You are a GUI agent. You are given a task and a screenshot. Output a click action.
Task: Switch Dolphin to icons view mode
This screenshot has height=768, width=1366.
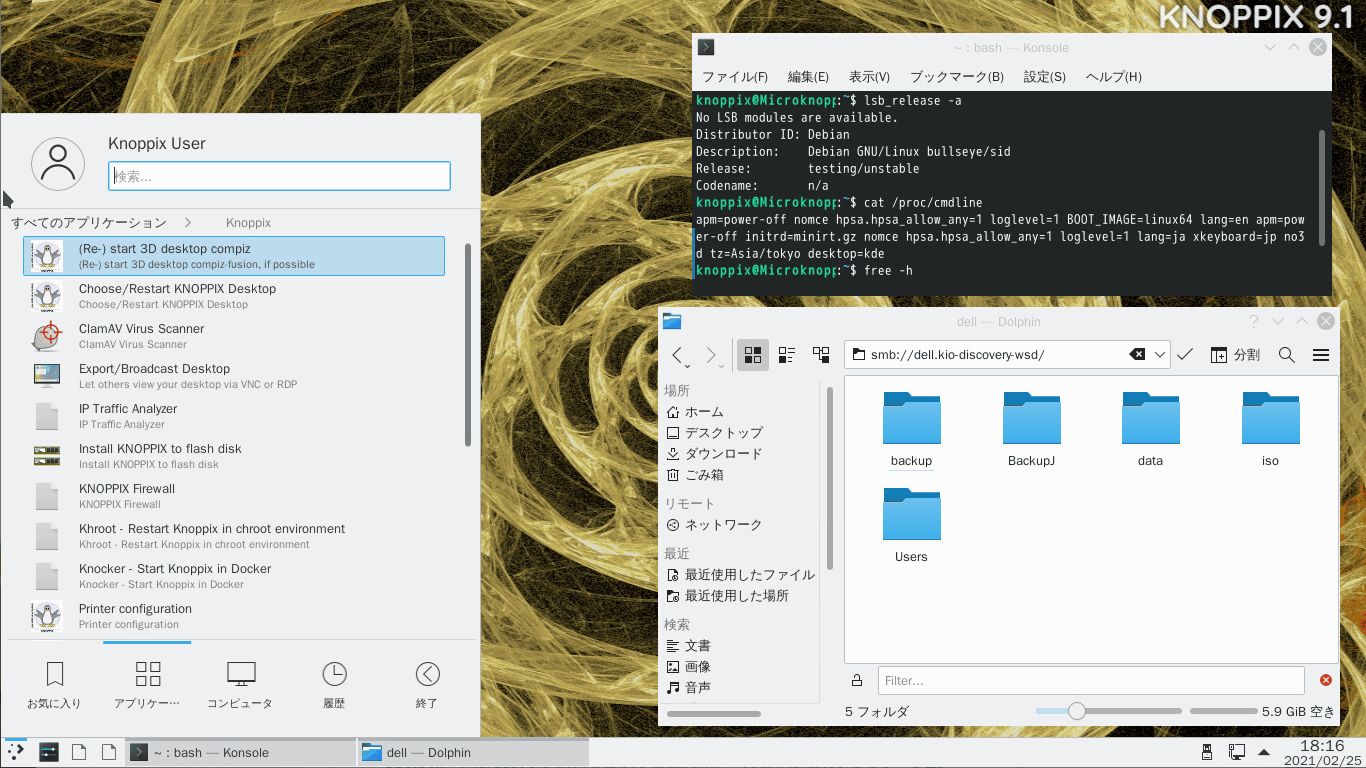coord(753,354)
